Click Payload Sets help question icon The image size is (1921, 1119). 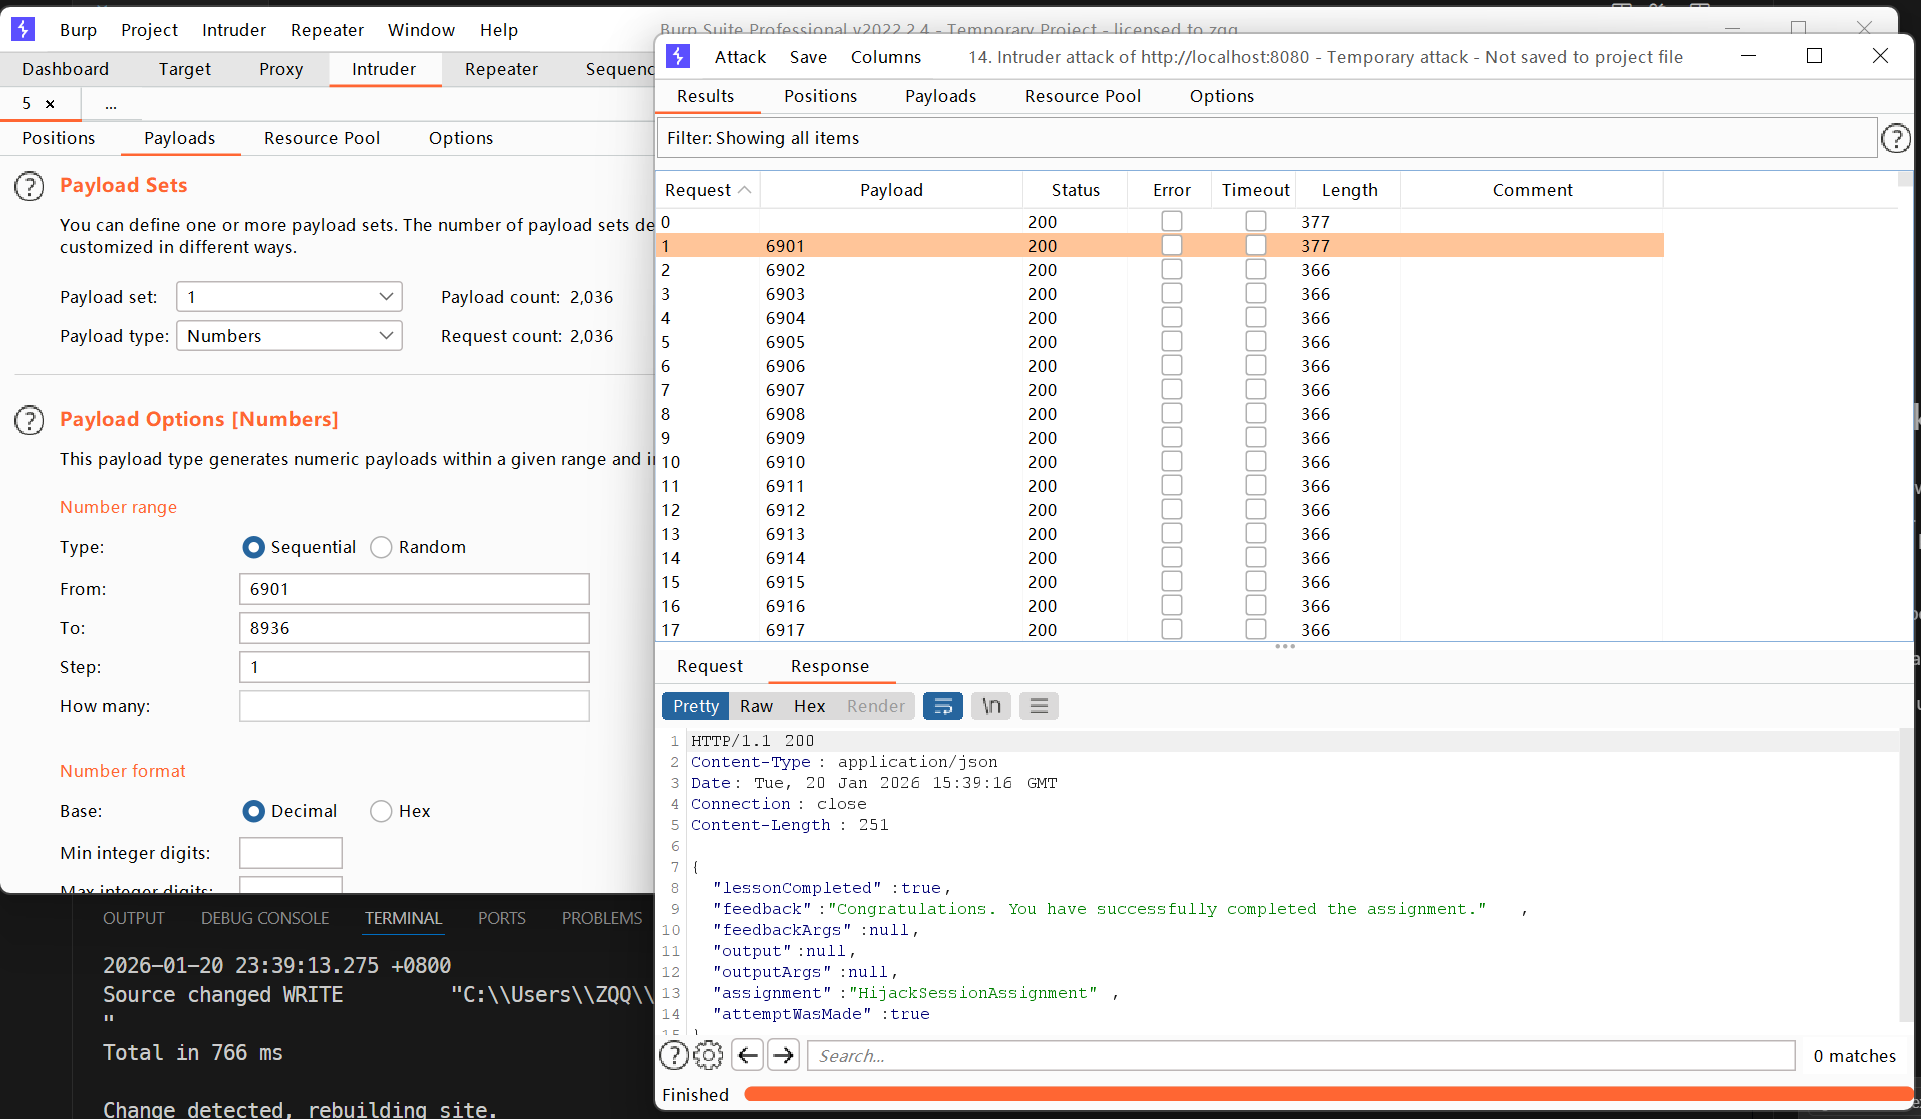29,186
